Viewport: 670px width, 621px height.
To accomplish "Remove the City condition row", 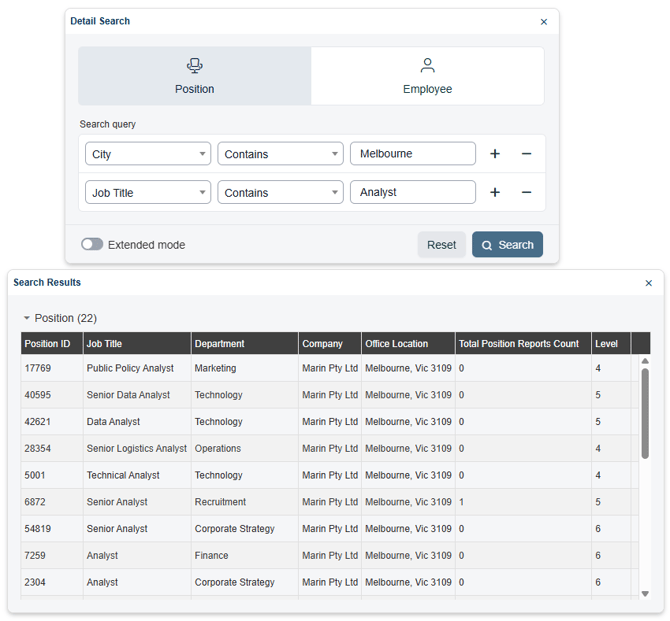I will pyautogui.click(x=526, y=154).
